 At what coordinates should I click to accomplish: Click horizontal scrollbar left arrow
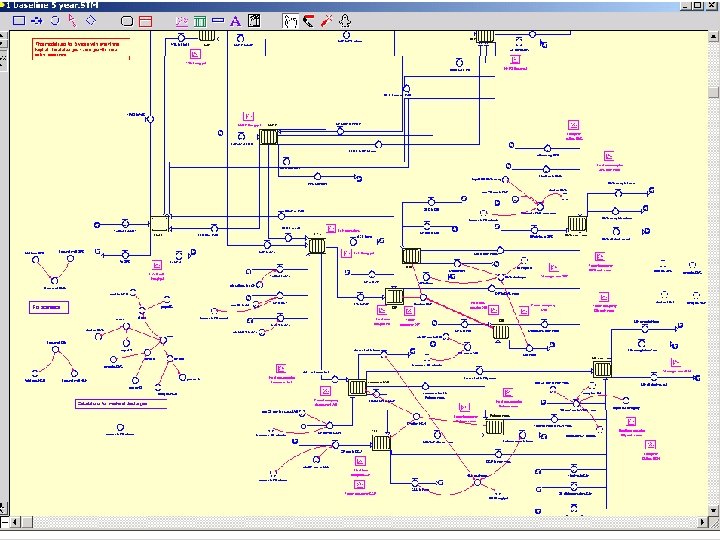15,522
